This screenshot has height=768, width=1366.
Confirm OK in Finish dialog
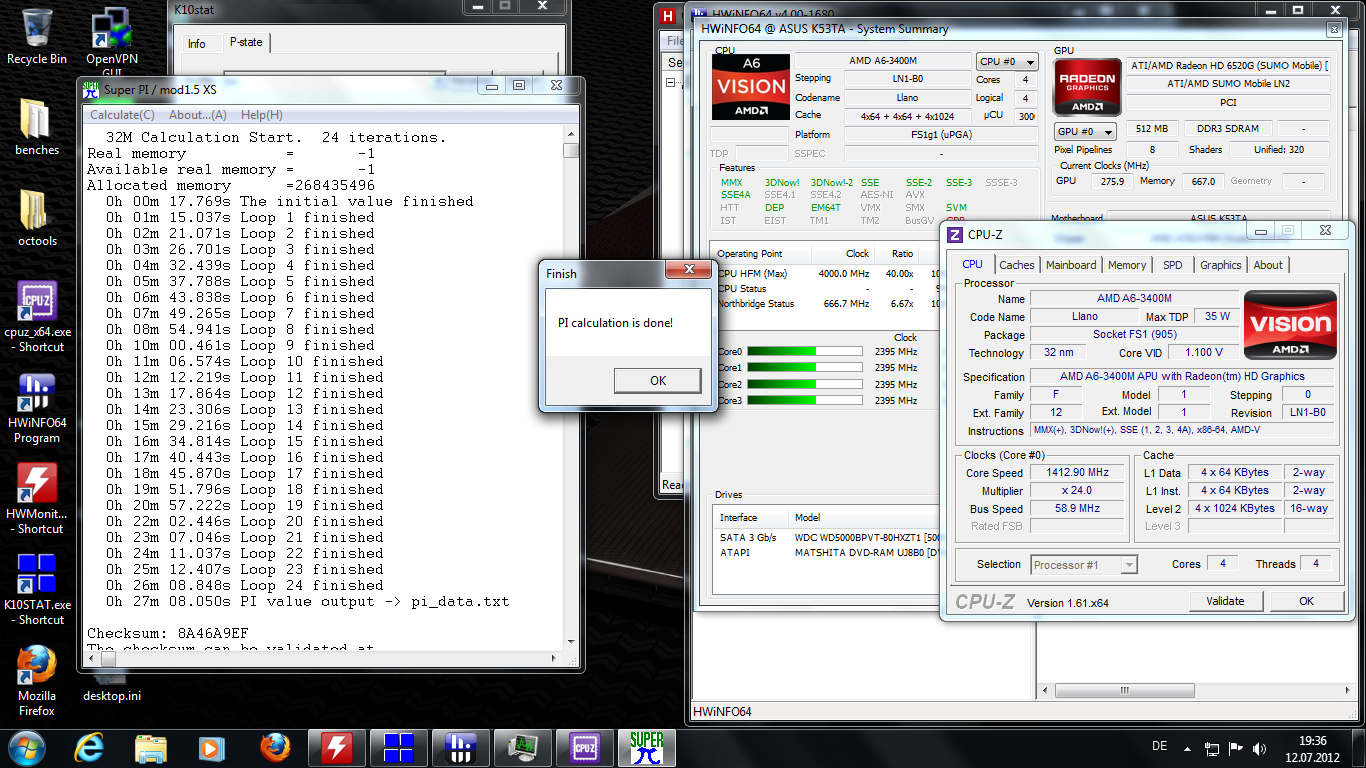(x=657, y=380)
